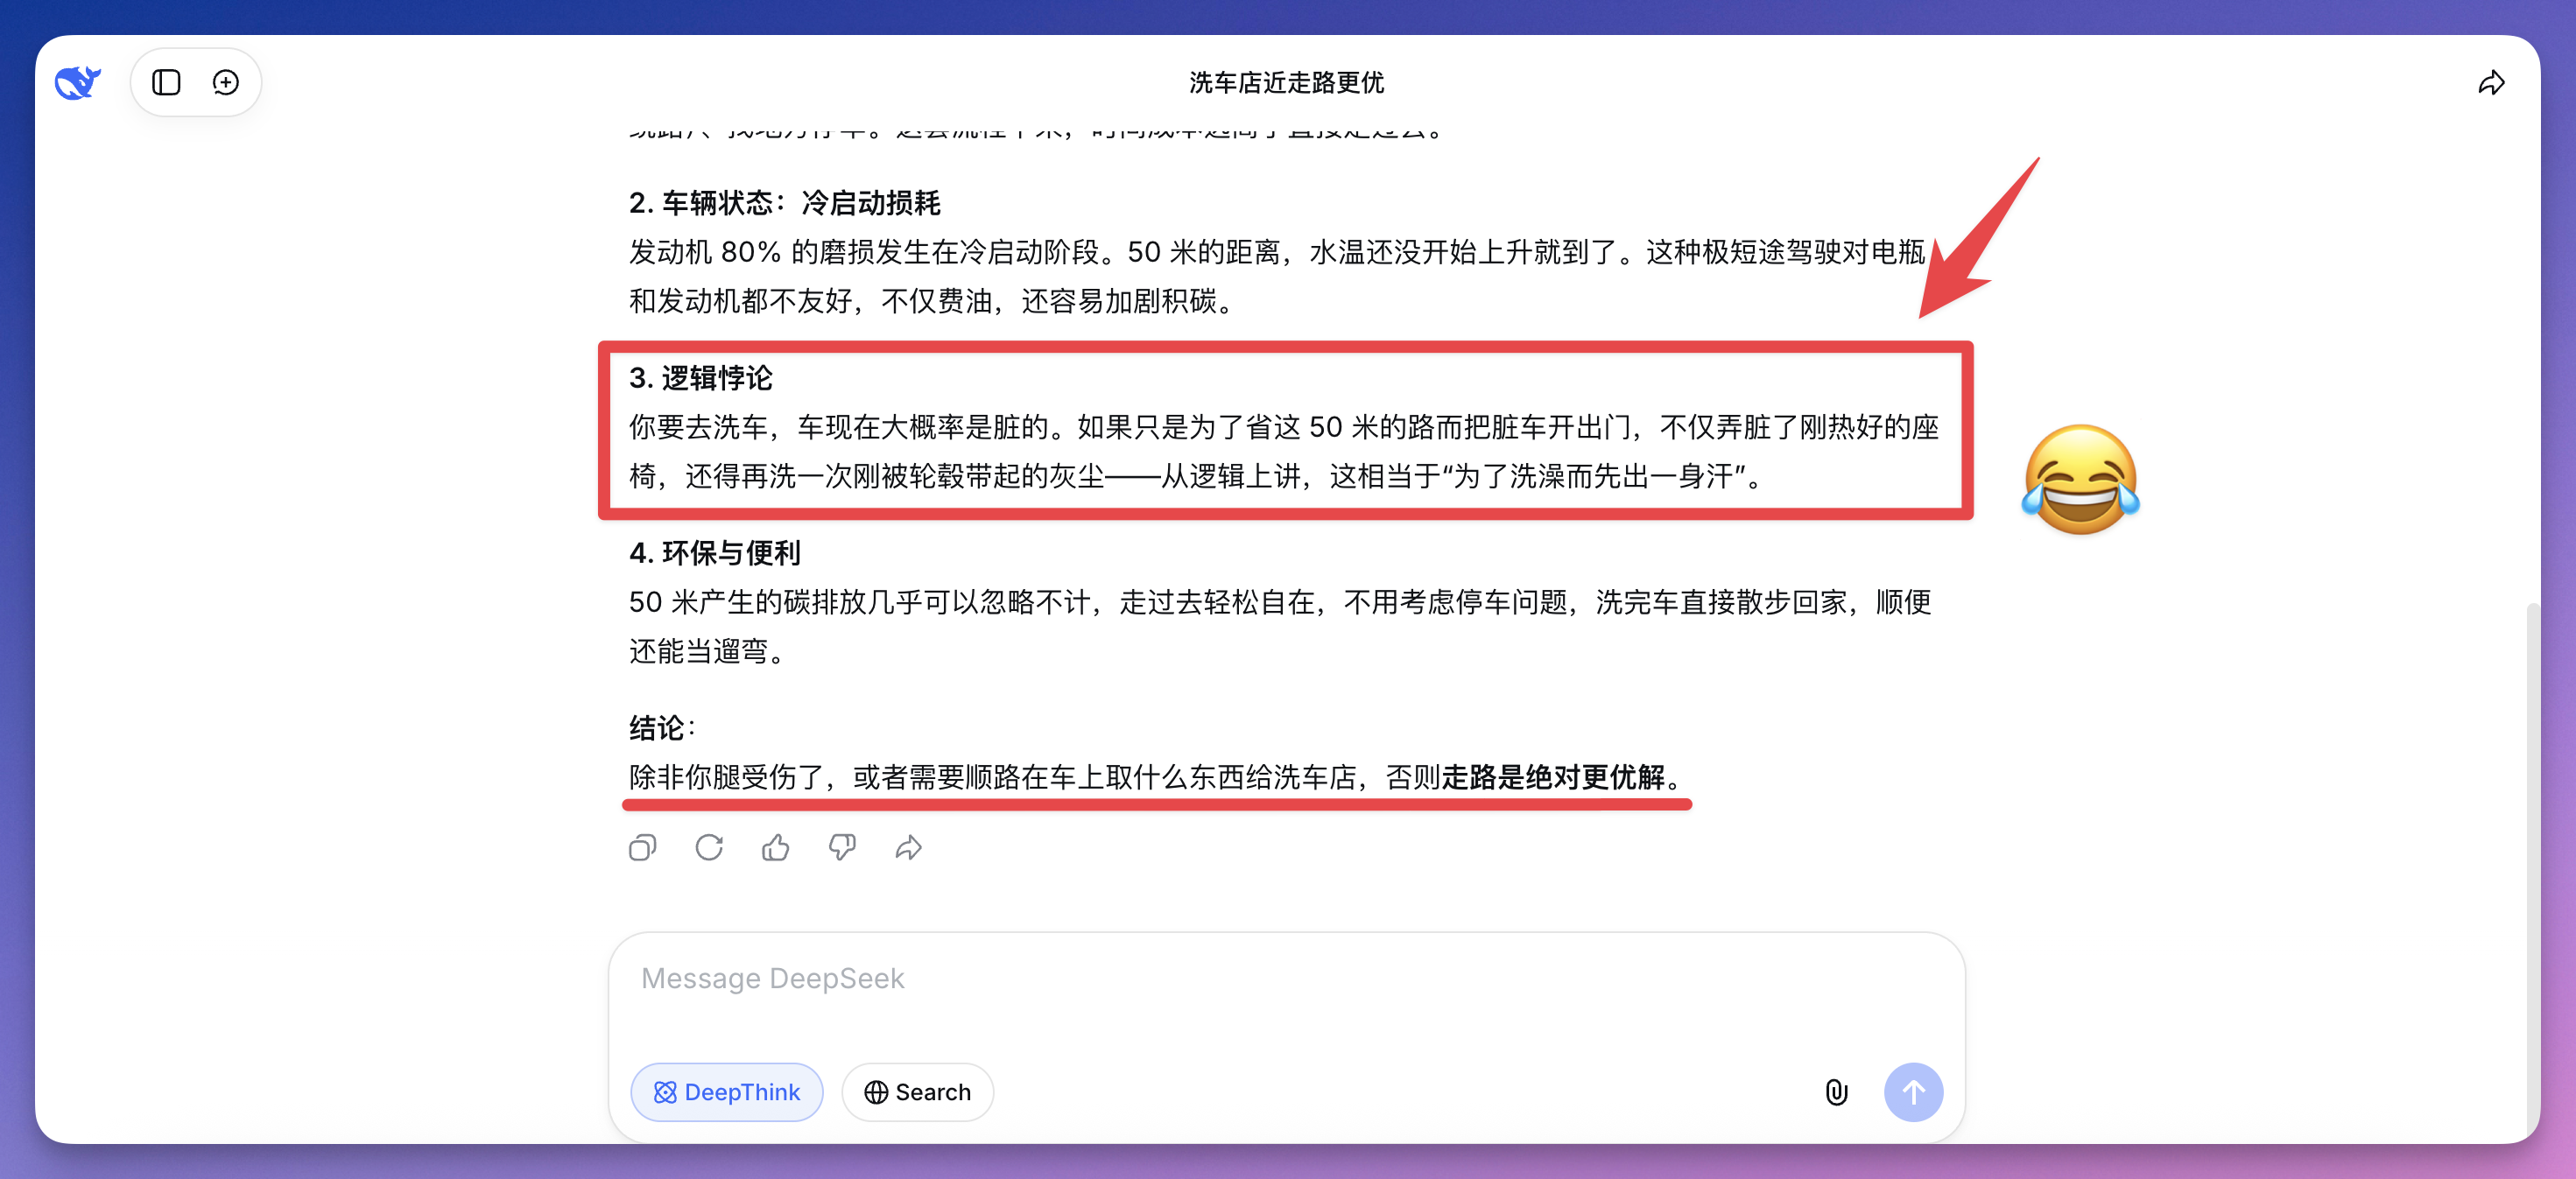Toggle the sidebar panel icon
2576x1179 pixels.
point(166,82)
